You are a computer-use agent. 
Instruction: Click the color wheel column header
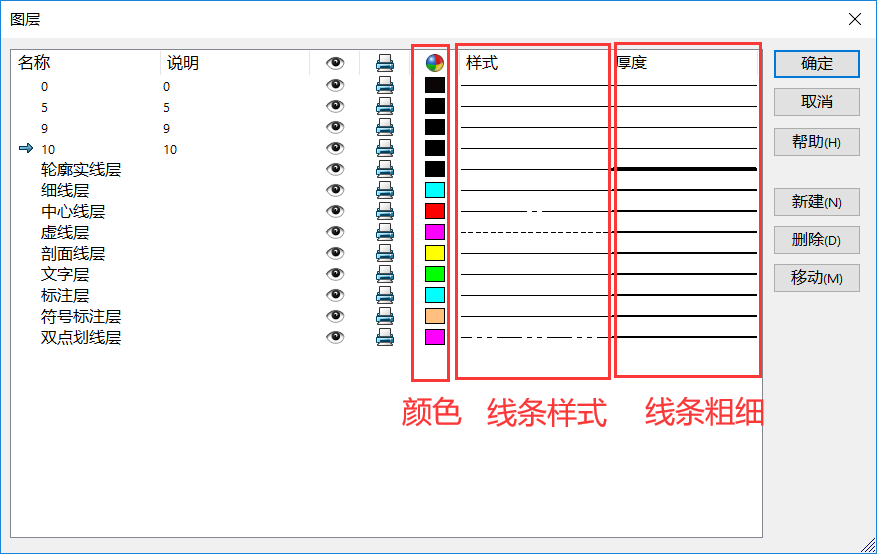(435, 63)
